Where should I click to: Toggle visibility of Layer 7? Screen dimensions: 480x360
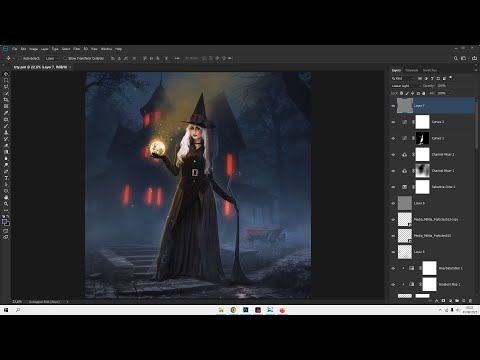pyautogui.click(x=393, y=106)
